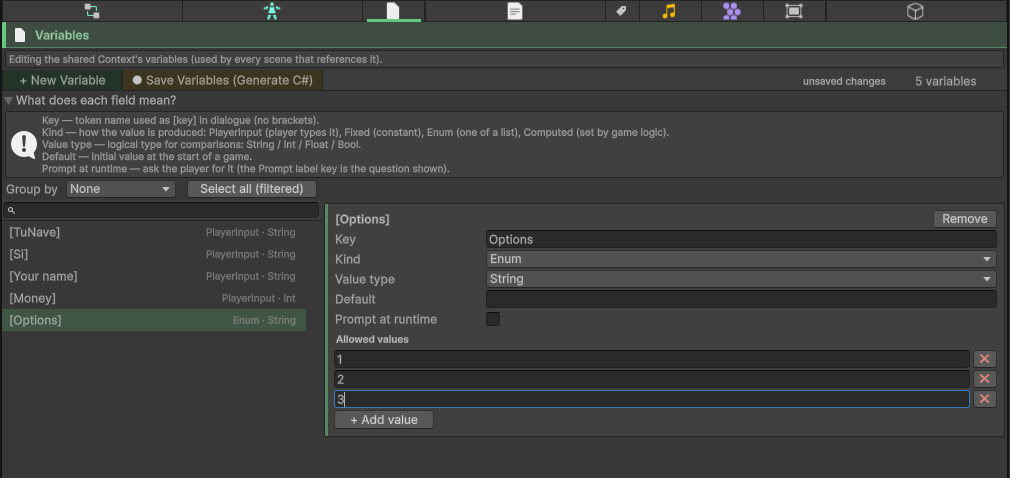The image size is (1010, 478).
Task: Click the + Add value button
Action: coord(384,420)
